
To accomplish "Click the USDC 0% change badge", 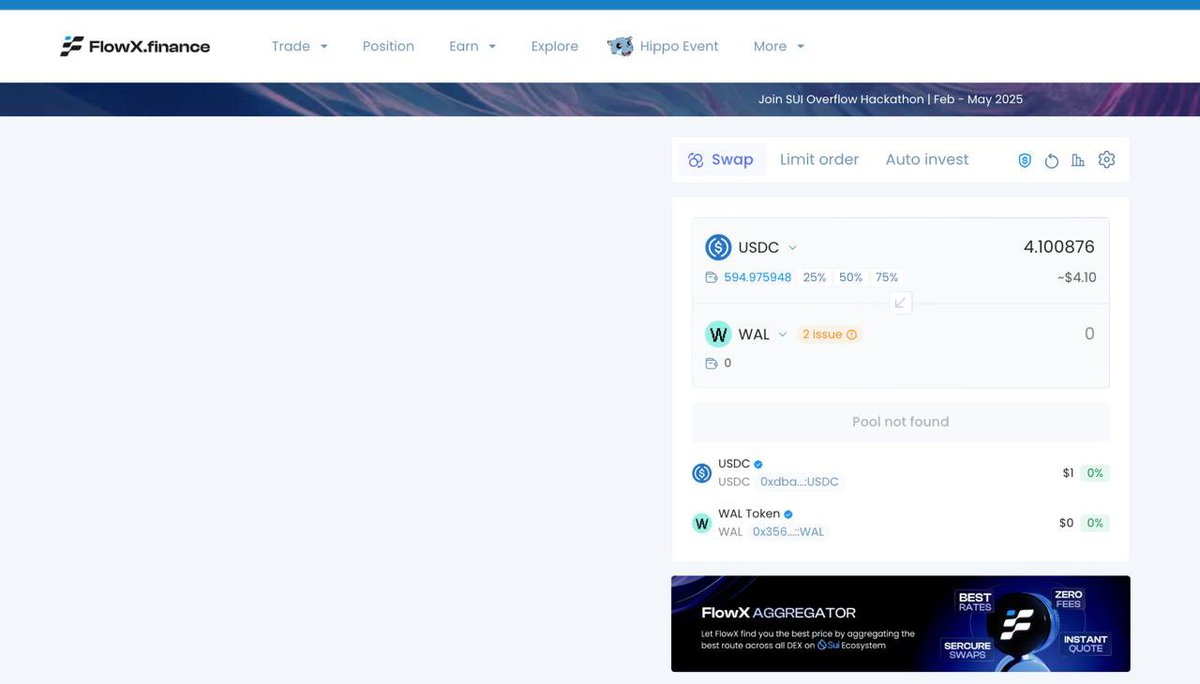I will pos(1095,473).
